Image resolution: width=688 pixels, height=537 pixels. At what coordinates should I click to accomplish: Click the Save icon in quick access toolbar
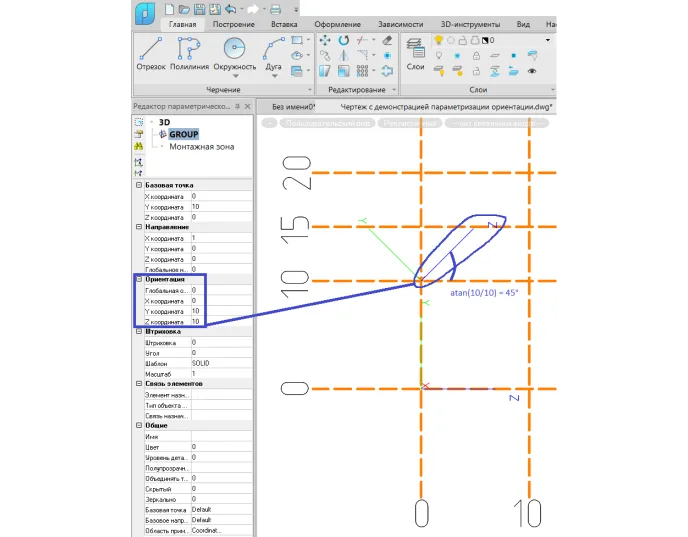coord(200,9)
